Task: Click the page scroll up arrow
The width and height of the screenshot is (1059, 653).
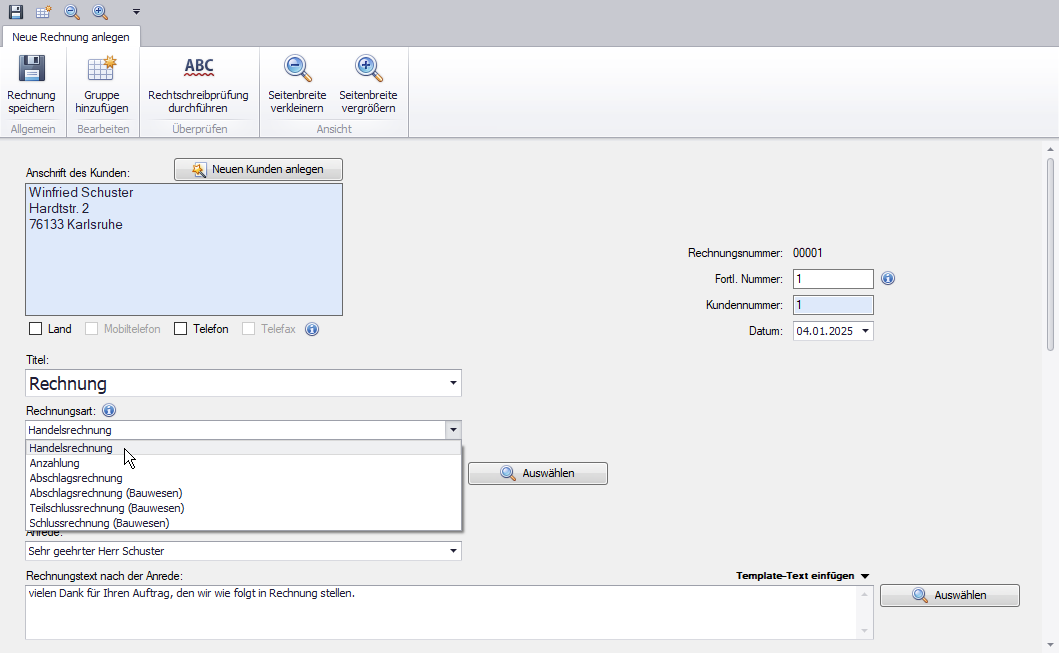Action: pyautogui.click(x=1050, y=149)
